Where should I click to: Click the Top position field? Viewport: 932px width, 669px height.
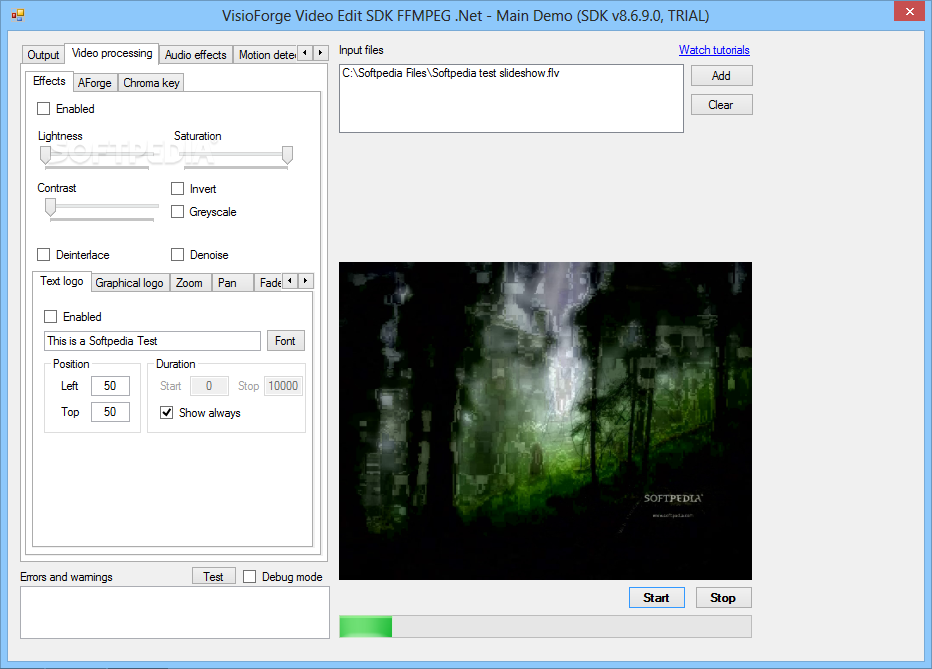coord(110,412)
